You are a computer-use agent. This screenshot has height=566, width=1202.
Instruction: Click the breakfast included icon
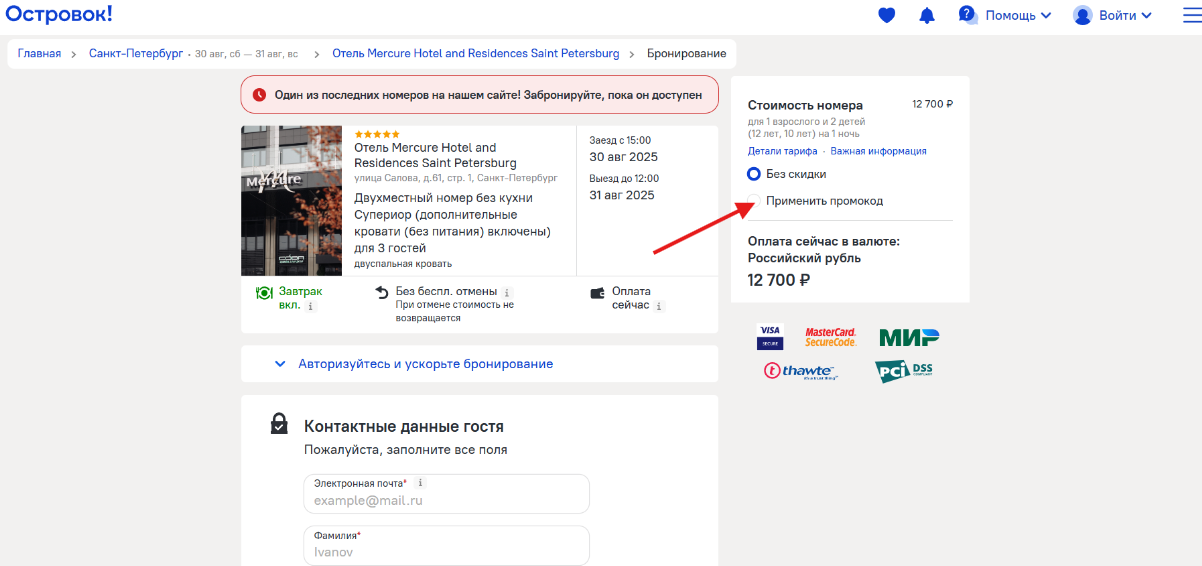(264, 293)
